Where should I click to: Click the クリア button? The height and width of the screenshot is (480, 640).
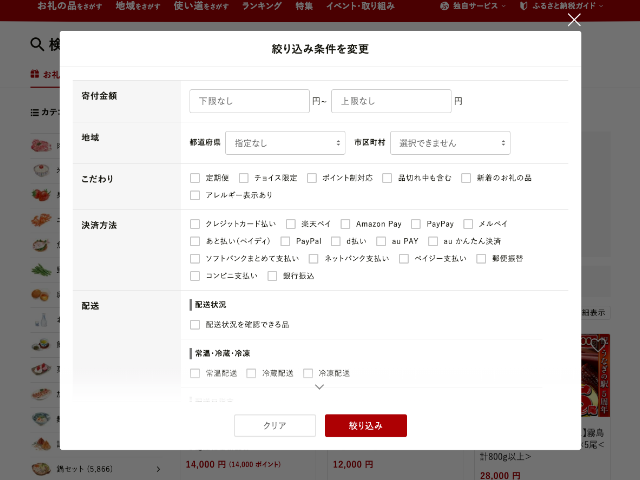coord(275,425)
